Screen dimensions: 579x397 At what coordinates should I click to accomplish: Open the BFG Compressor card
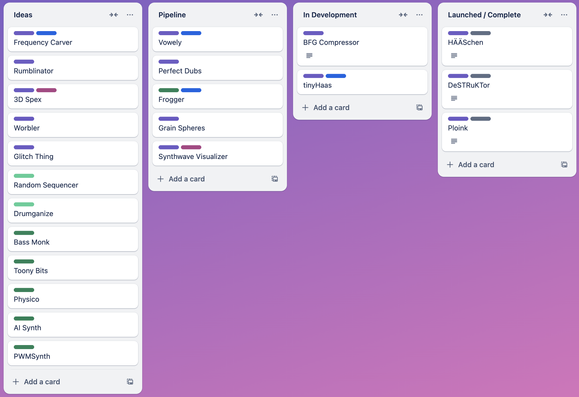pos(362,46)
